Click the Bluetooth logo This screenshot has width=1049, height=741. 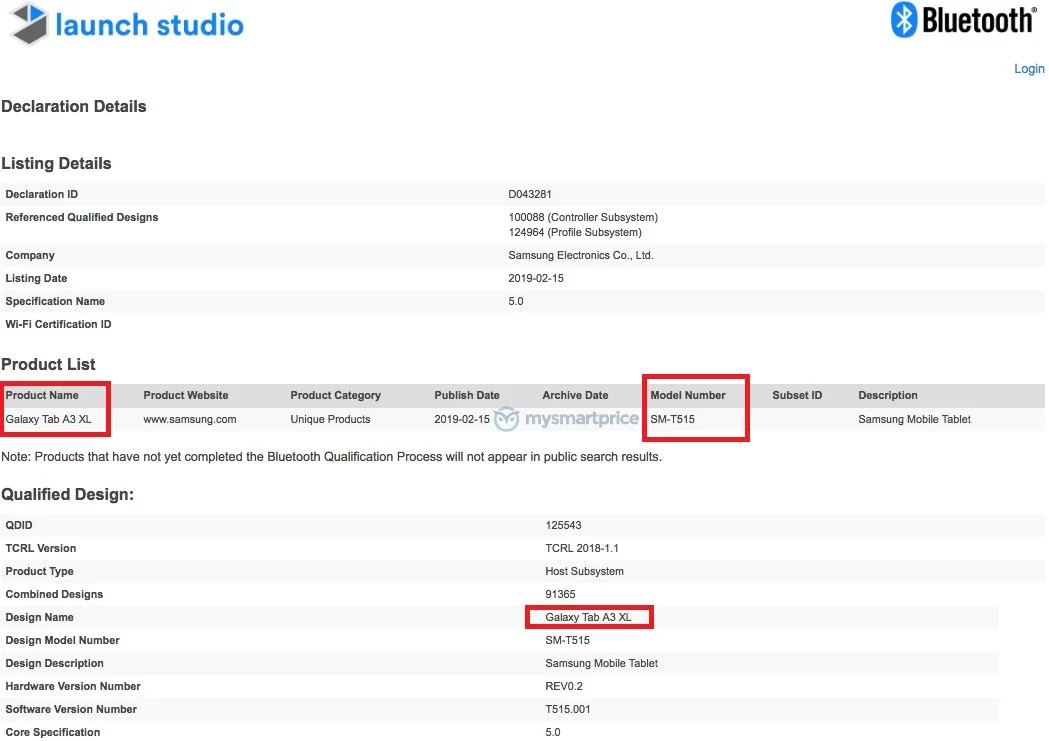click(x=964, y=20)
